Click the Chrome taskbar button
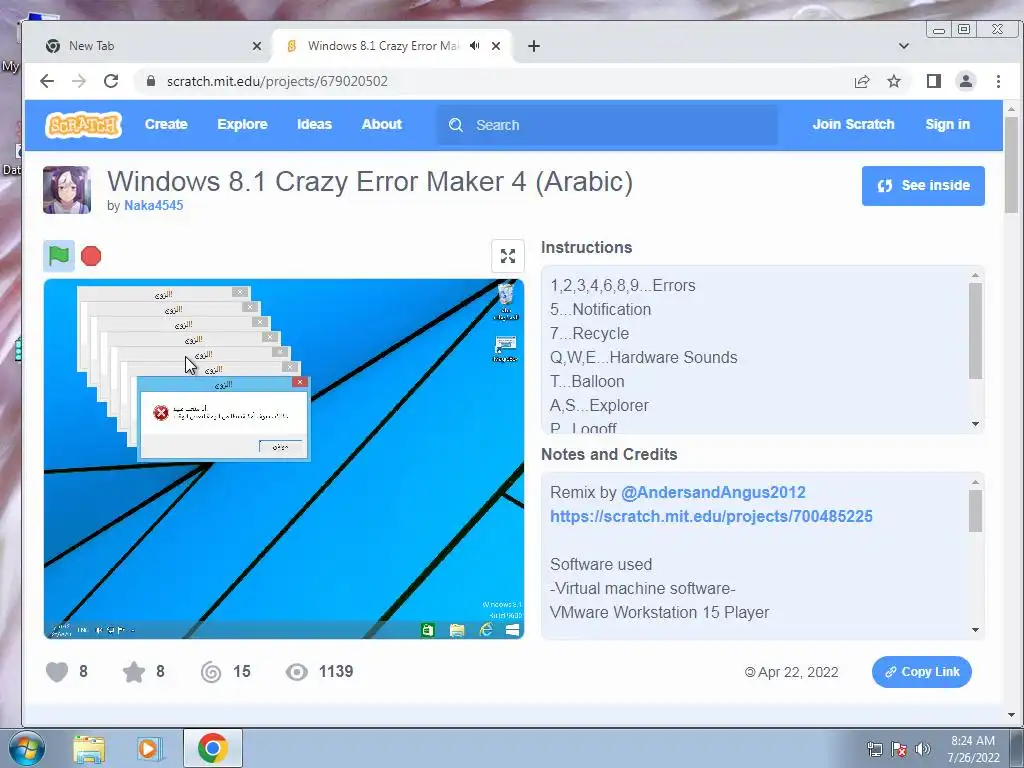This screenshot has width=1024, height=768. pos(212,748)
